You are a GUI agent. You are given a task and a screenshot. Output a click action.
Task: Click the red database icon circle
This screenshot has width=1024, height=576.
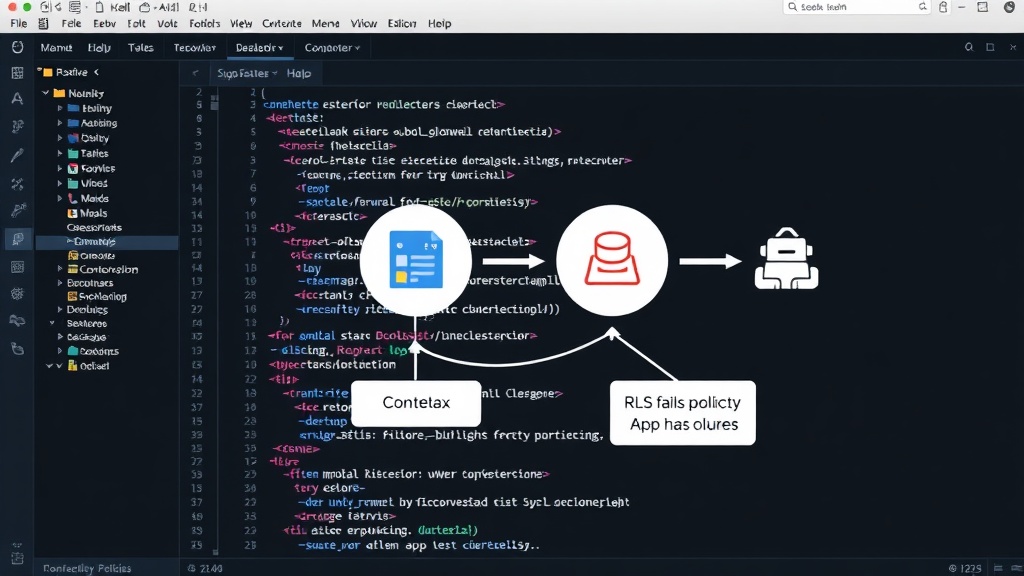[612, 260]
